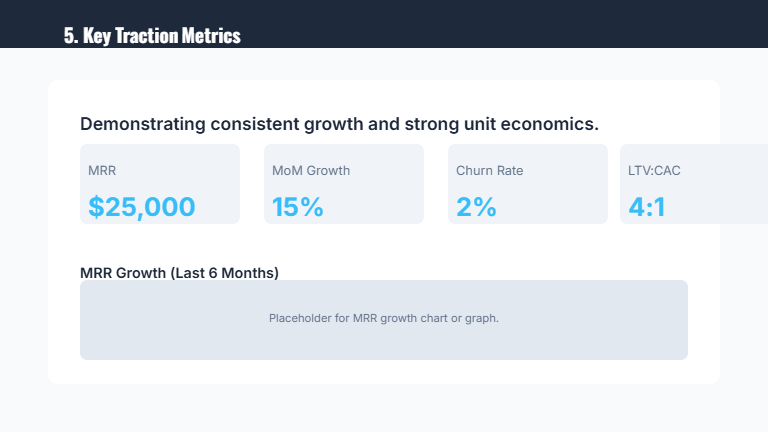
Task: Select the "Demonstrating consistent growth" headline text
Action: 339,125
